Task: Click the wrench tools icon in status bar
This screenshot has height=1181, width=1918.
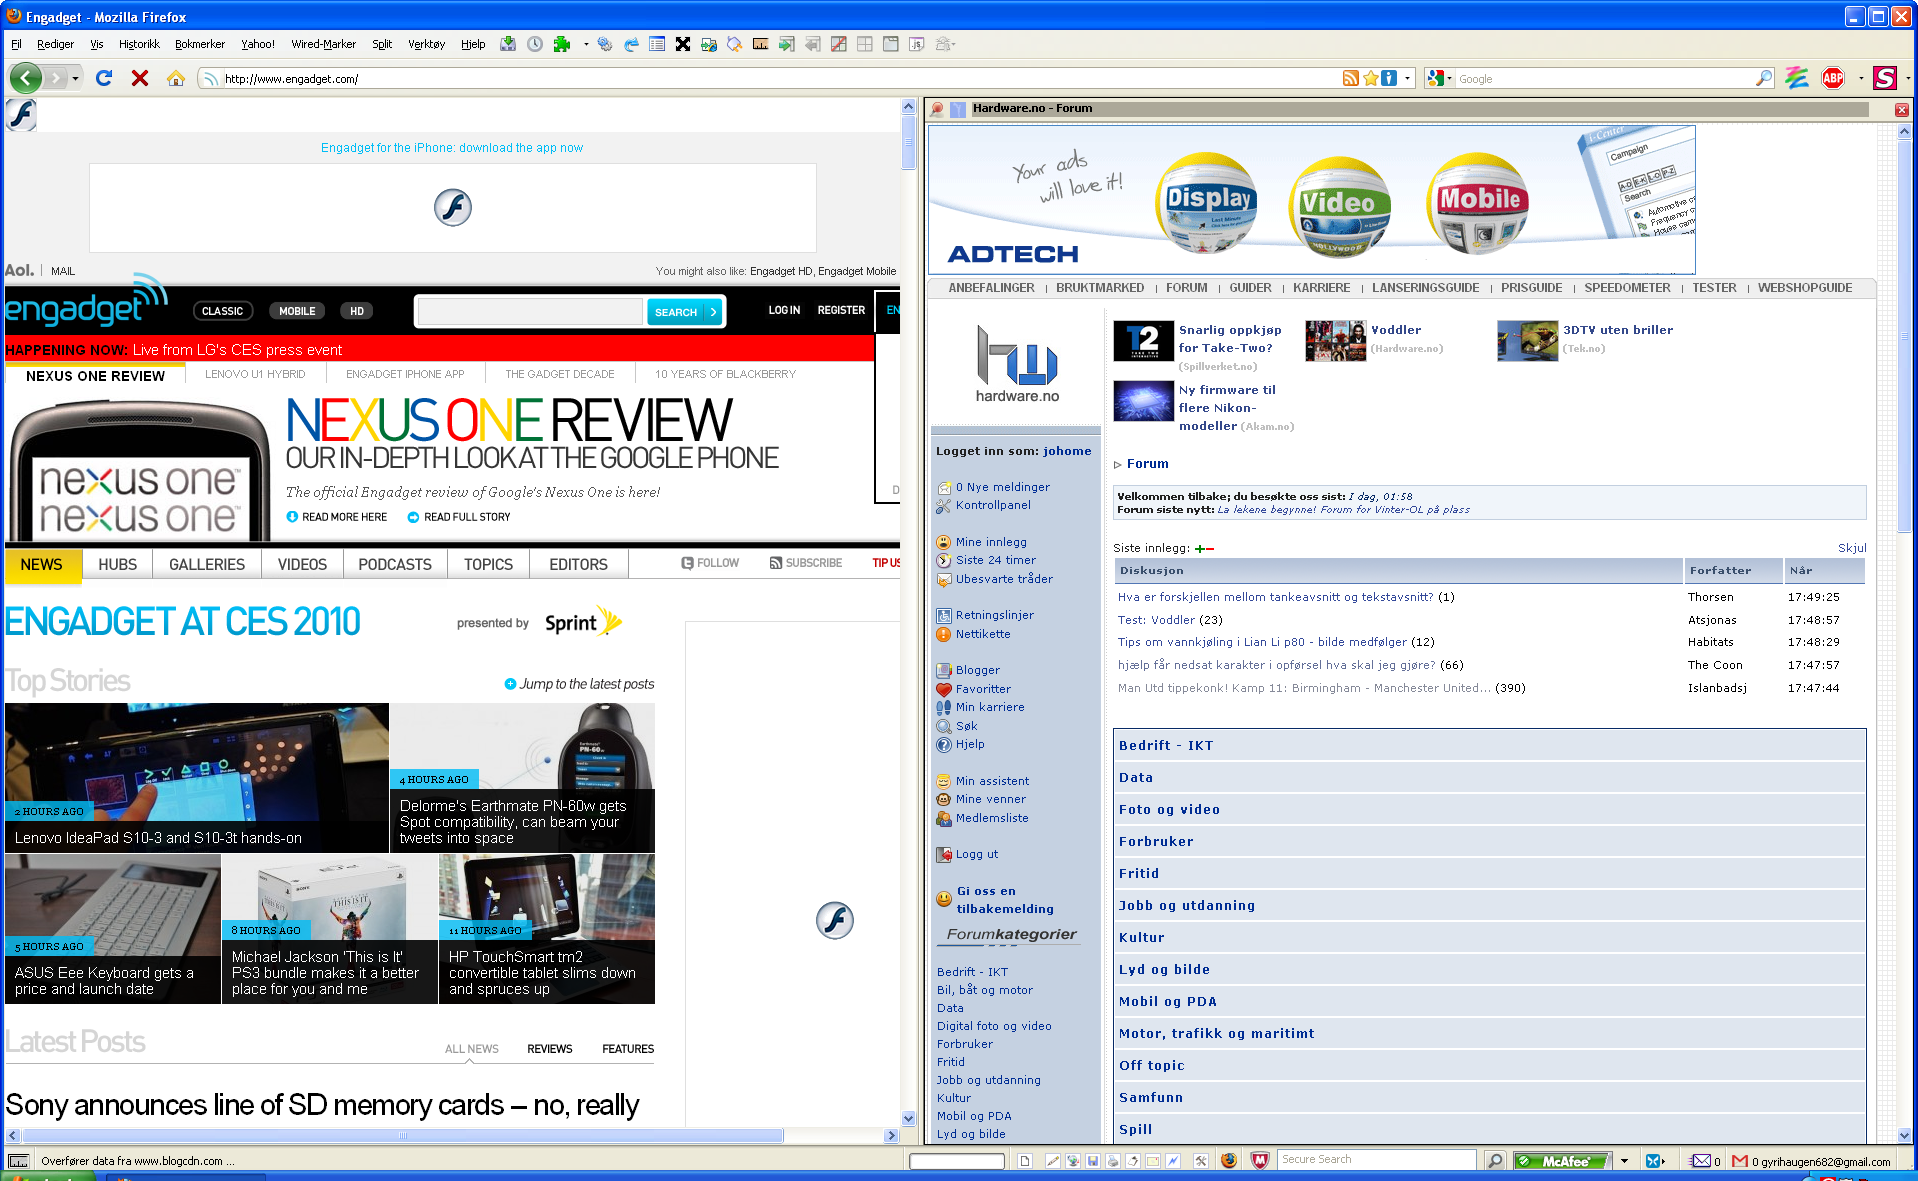Action: click(x=1201, y=1161)
